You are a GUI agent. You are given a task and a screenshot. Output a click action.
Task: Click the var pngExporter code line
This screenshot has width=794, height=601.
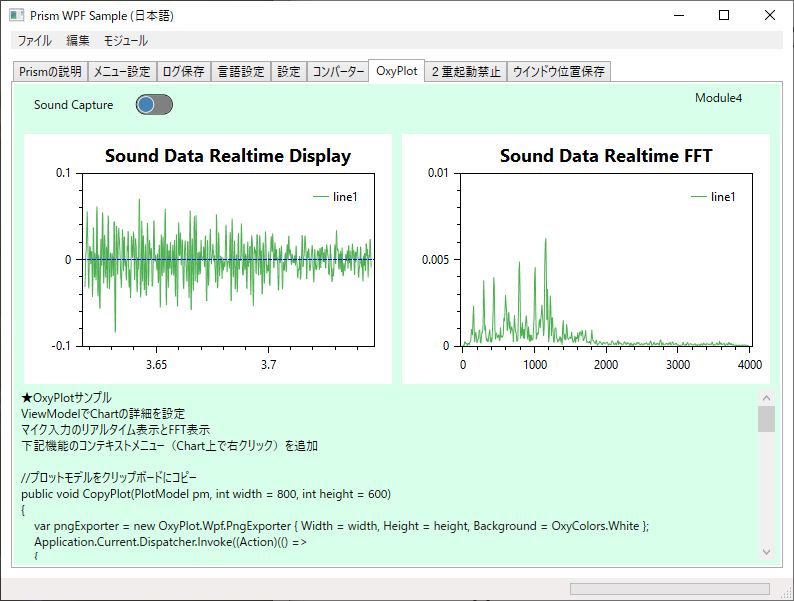pyautogui.click(x=342, y=526)
